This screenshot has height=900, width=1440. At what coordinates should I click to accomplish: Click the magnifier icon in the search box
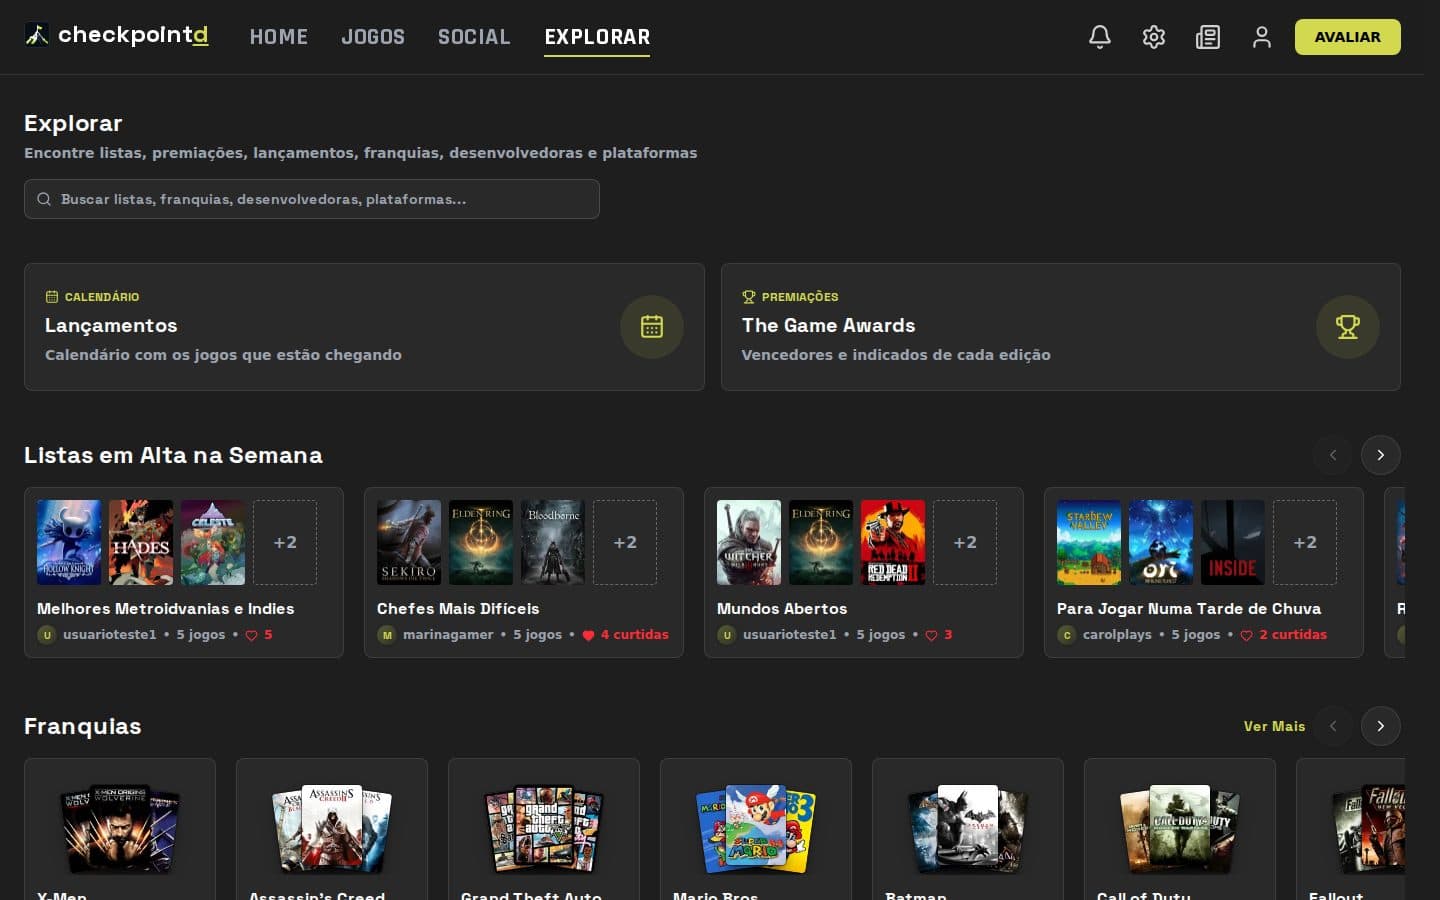44,199
